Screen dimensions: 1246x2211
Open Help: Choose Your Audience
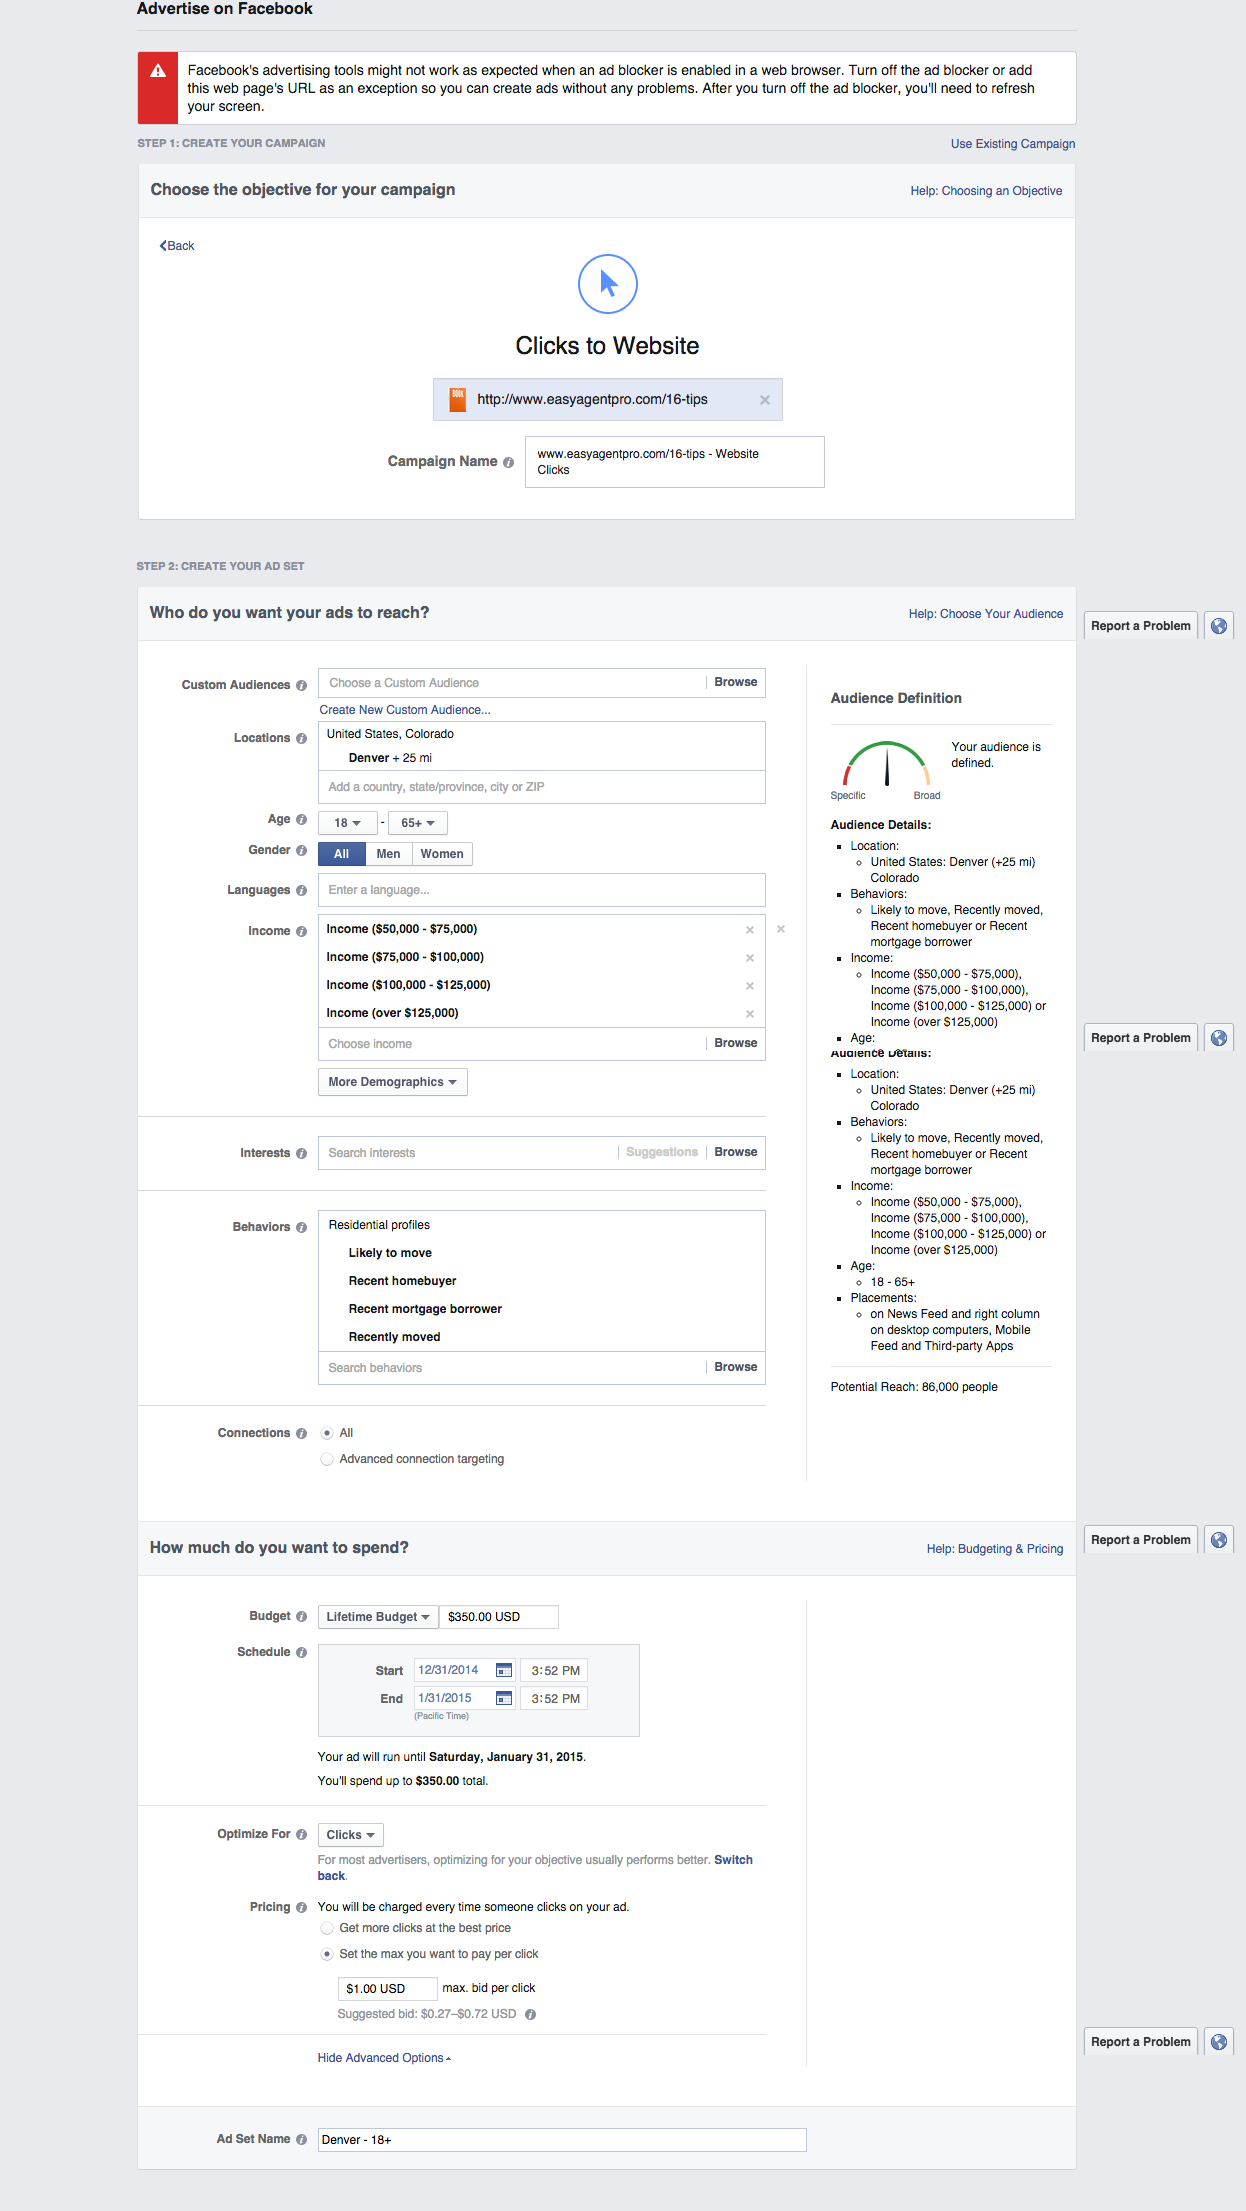pyautogui.click(x=986, y=614)
